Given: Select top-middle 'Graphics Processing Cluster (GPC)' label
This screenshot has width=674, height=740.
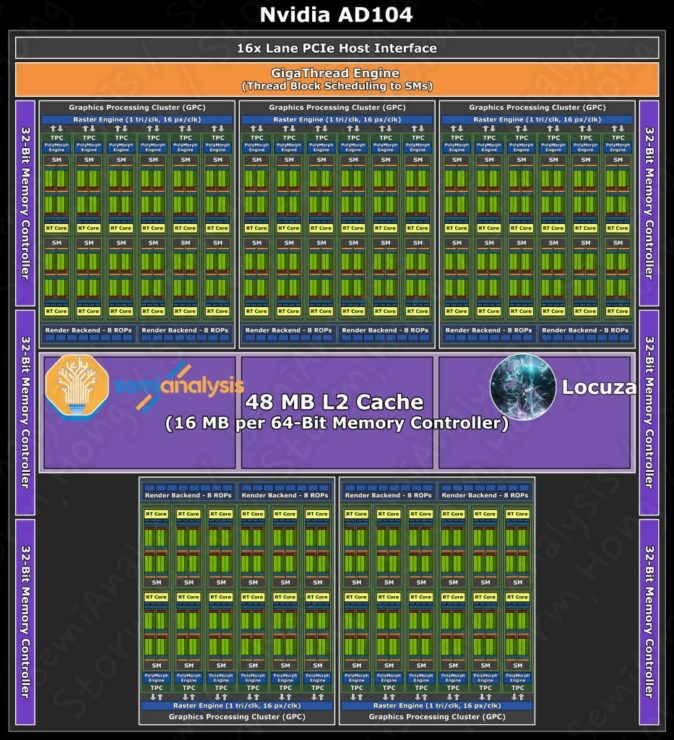Looking at the screenshot, I should tap(337, 108).
